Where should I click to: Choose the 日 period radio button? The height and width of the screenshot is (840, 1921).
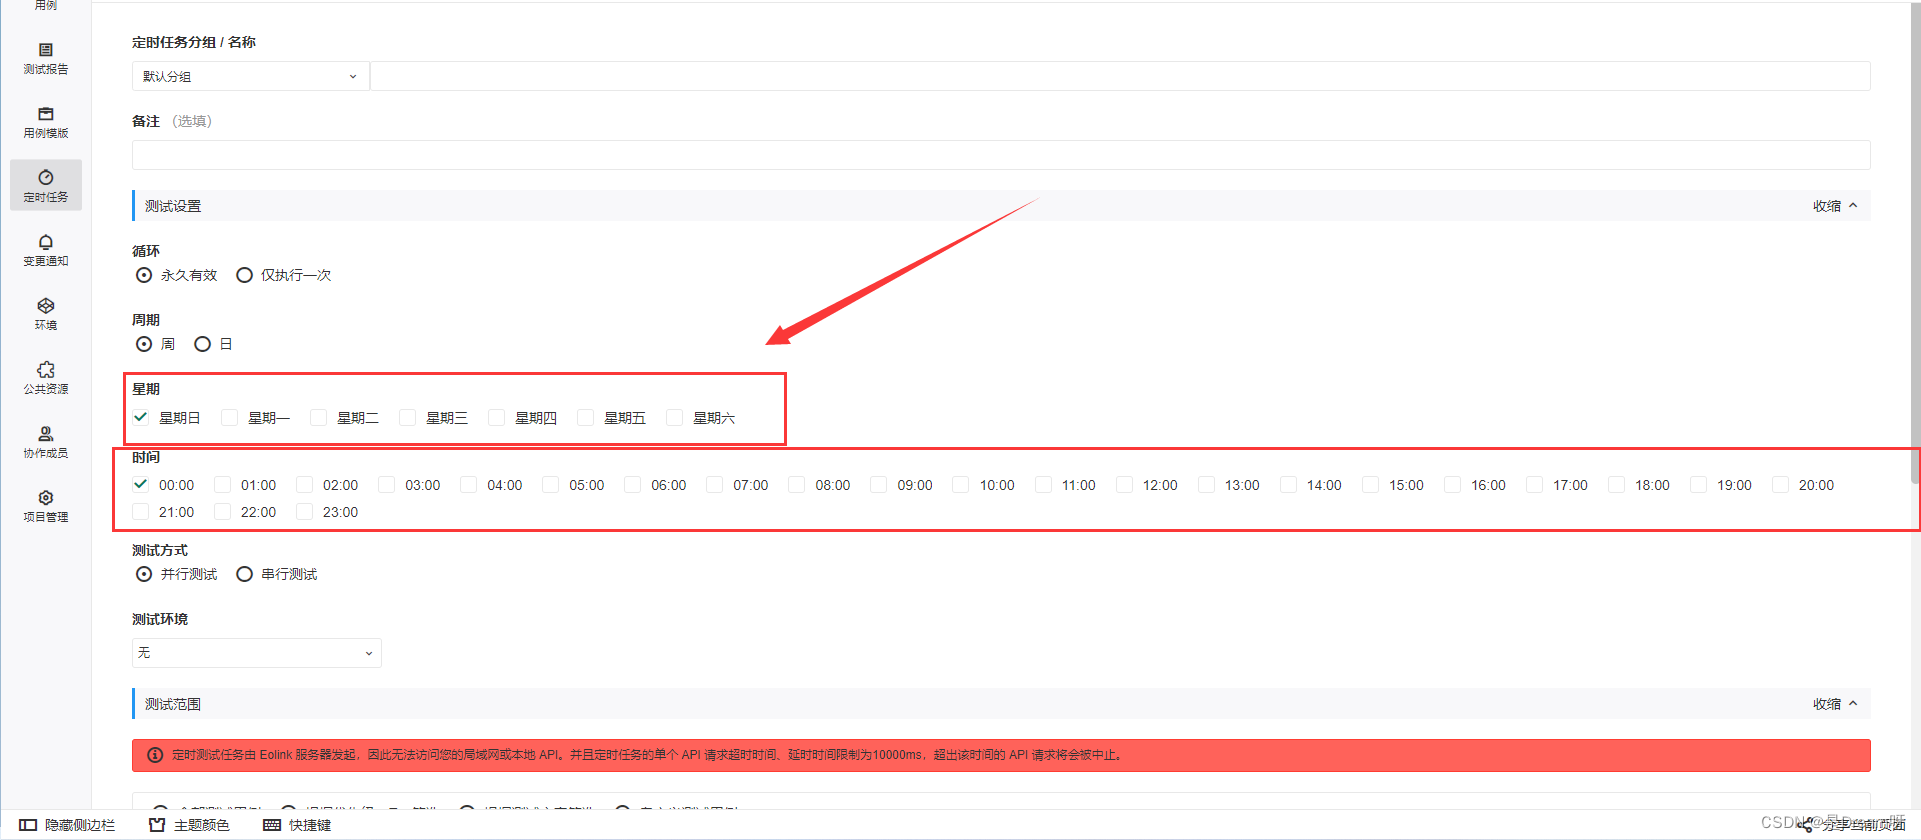point(202,344)
